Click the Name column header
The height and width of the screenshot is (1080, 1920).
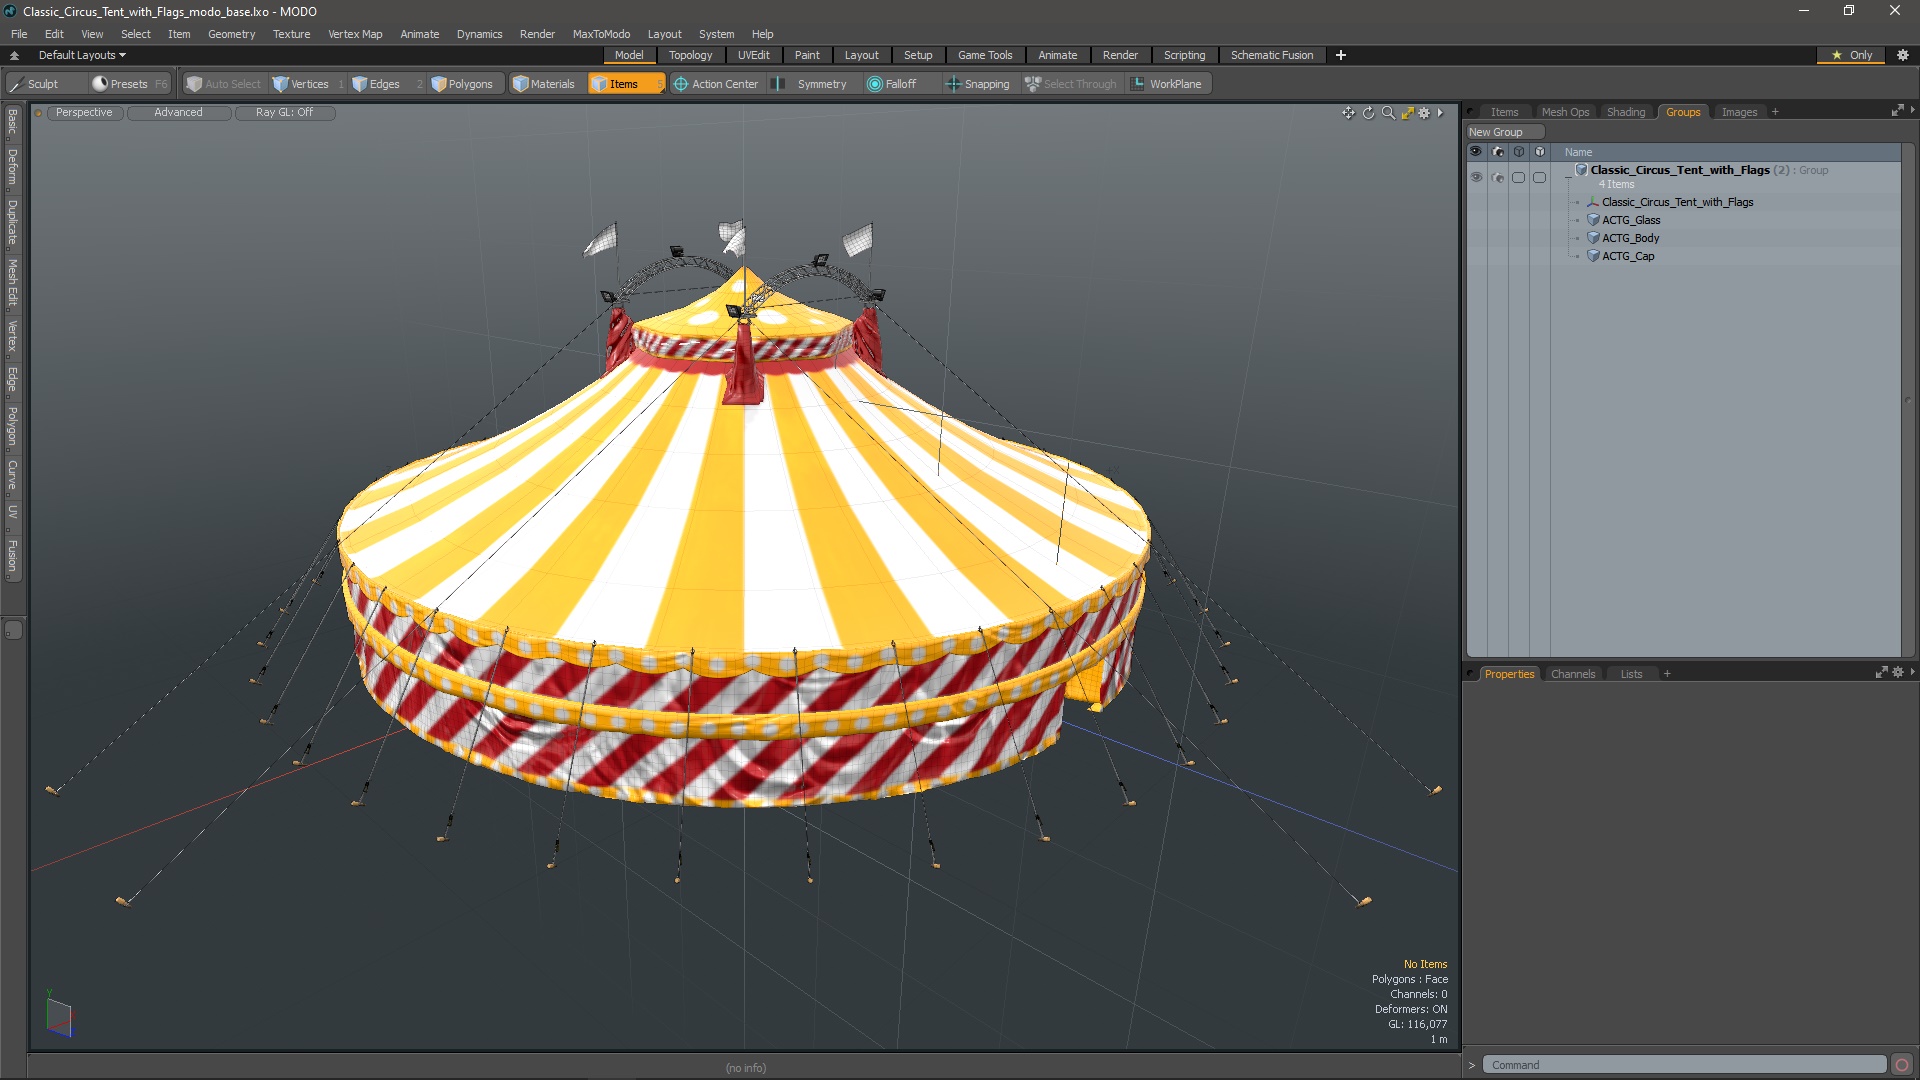[x=1578, y=152]
